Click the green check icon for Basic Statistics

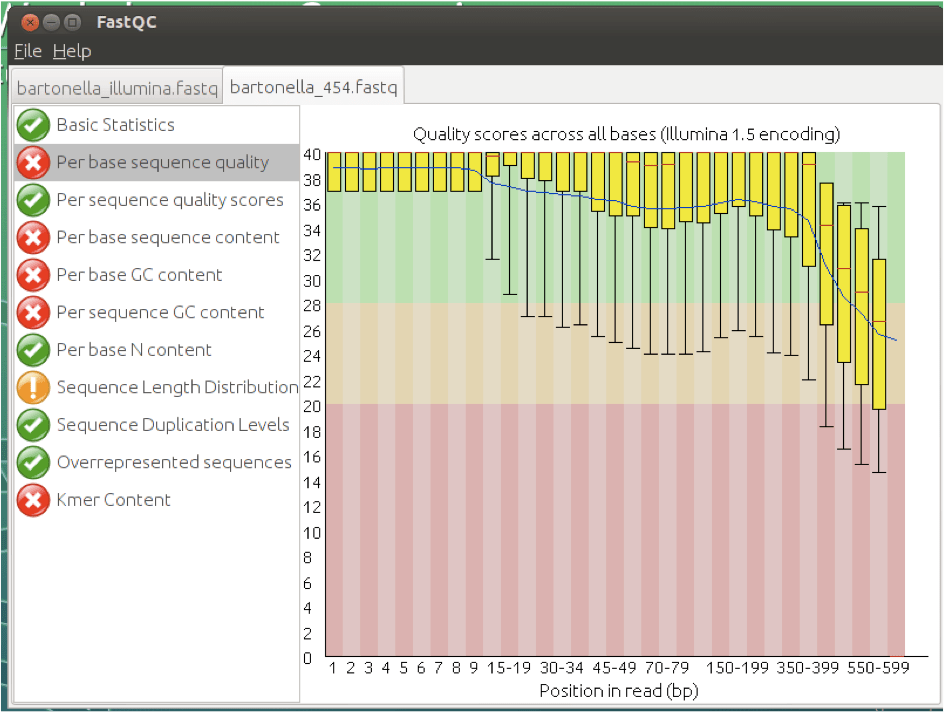coord(33,125)
